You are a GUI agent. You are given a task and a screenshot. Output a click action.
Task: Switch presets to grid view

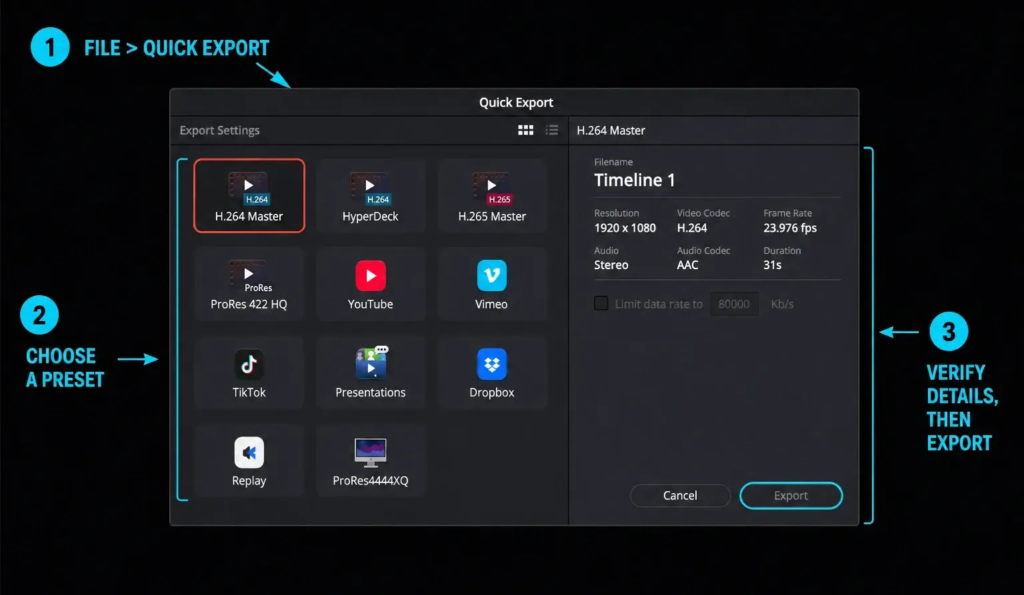pos(526,130)
